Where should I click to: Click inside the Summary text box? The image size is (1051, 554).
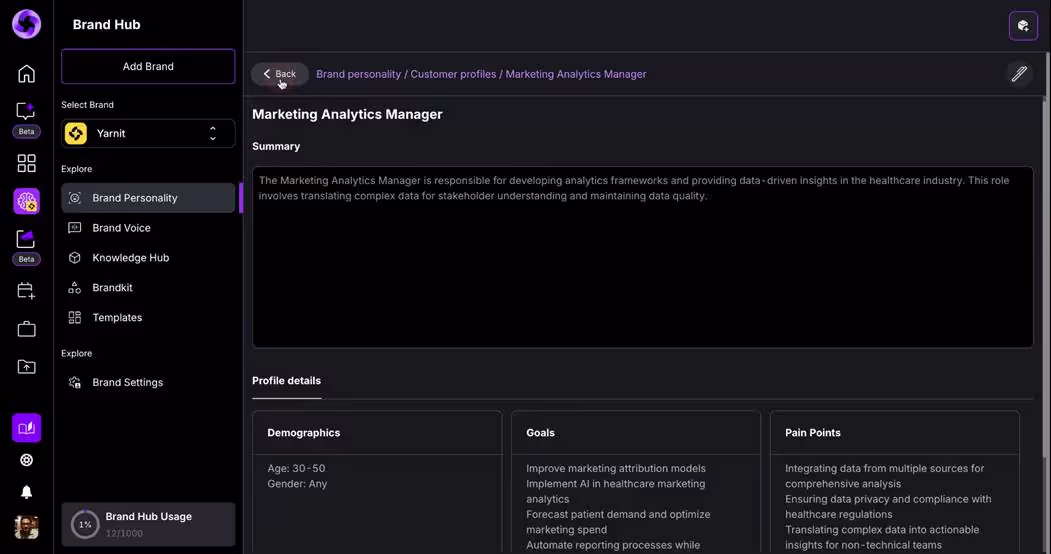[642, 257]
